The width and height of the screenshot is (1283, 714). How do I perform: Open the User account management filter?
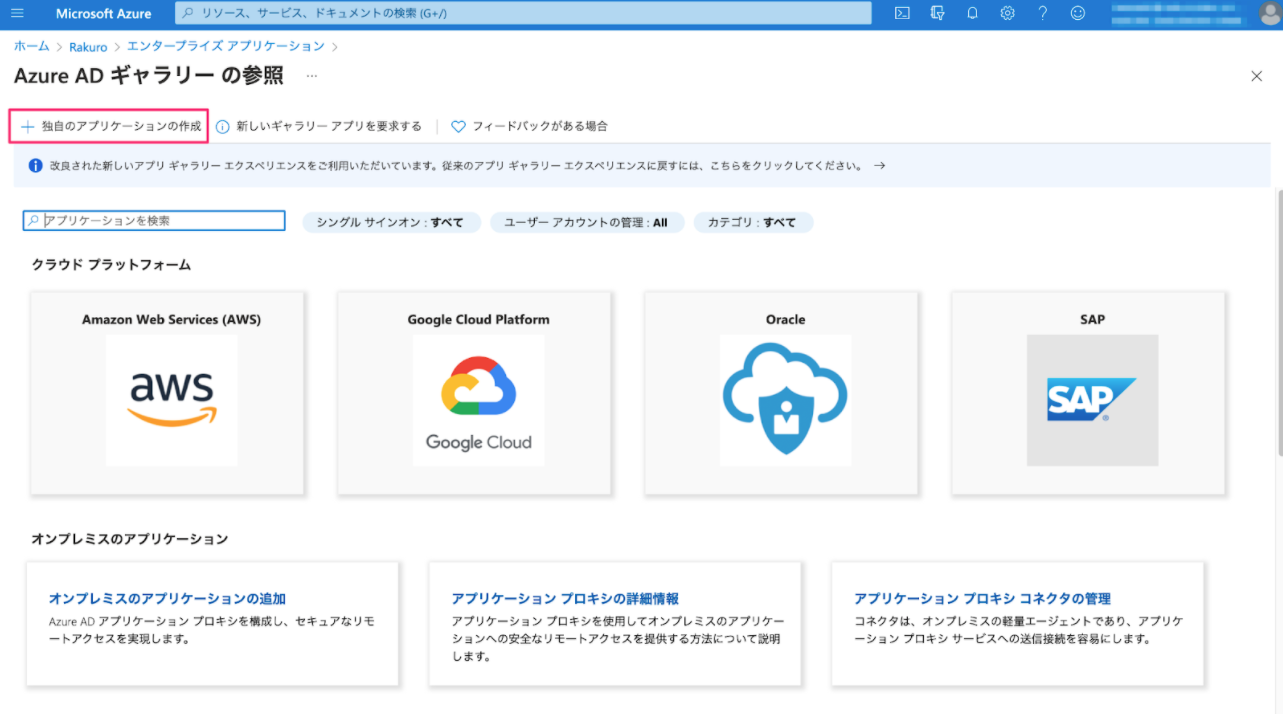click(x=586, y=222)
